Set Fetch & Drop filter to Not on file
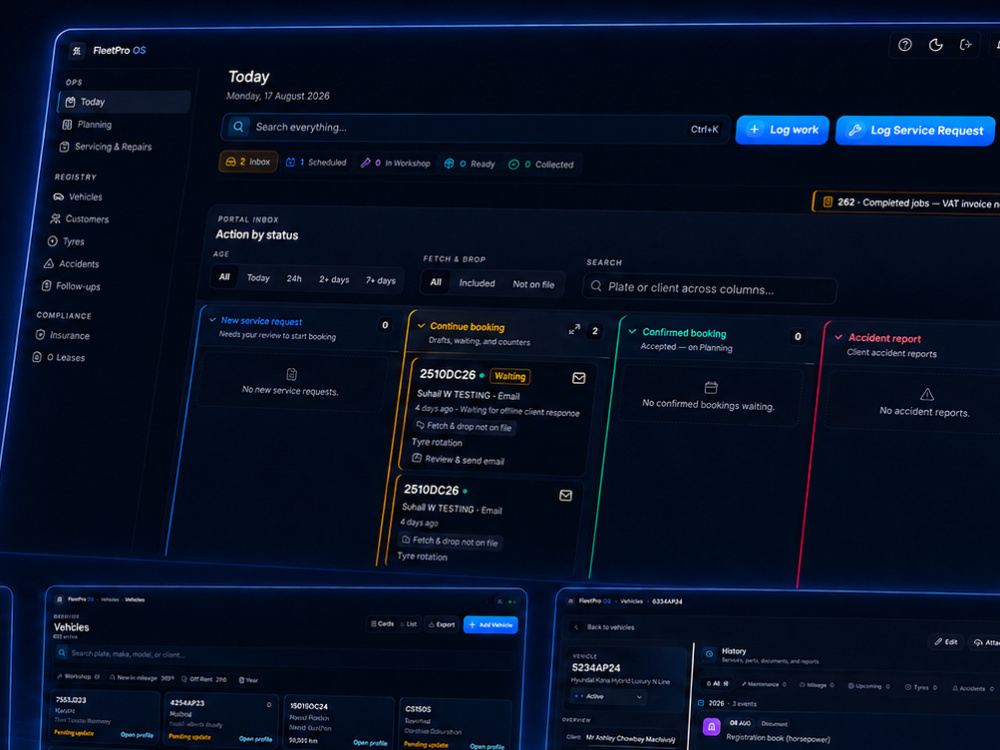The width and height of the screenshot is (1000, 750). 534,284
